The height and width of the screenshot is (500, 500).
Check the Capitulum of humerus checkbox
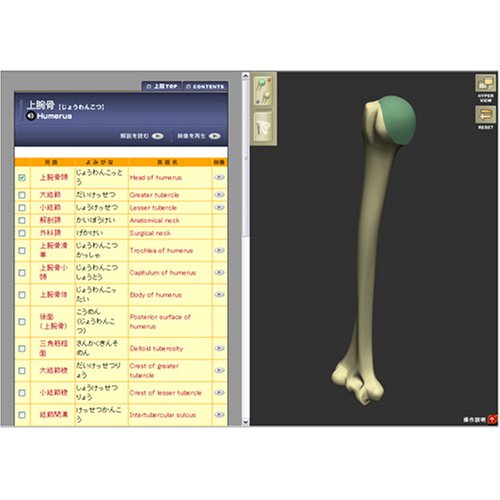pos(22,272)
